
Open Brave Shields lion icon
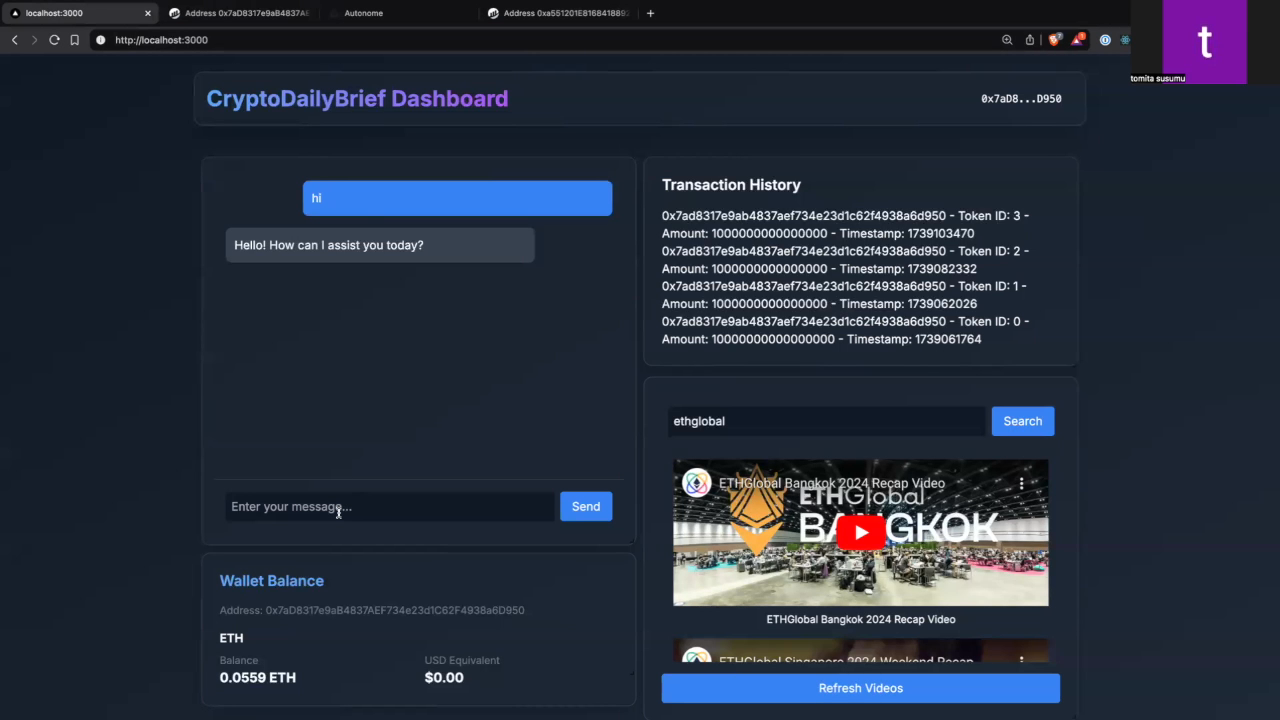pos(1054,40)
